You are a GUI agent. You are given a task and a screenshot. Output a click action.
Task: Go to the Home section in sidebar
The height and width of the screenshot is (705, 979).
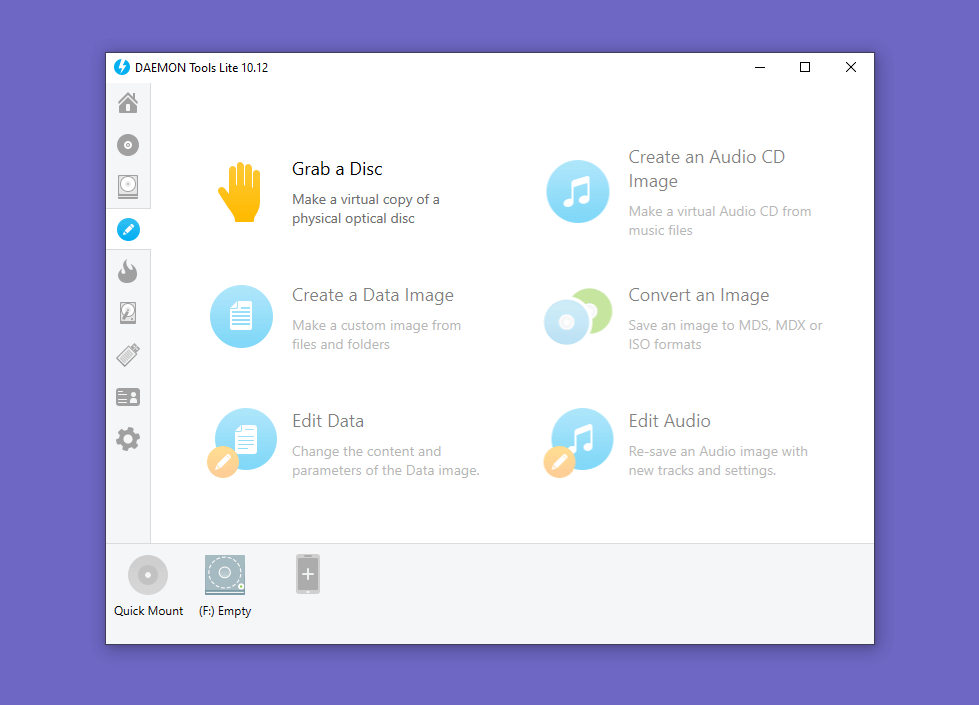pos(128,103)
